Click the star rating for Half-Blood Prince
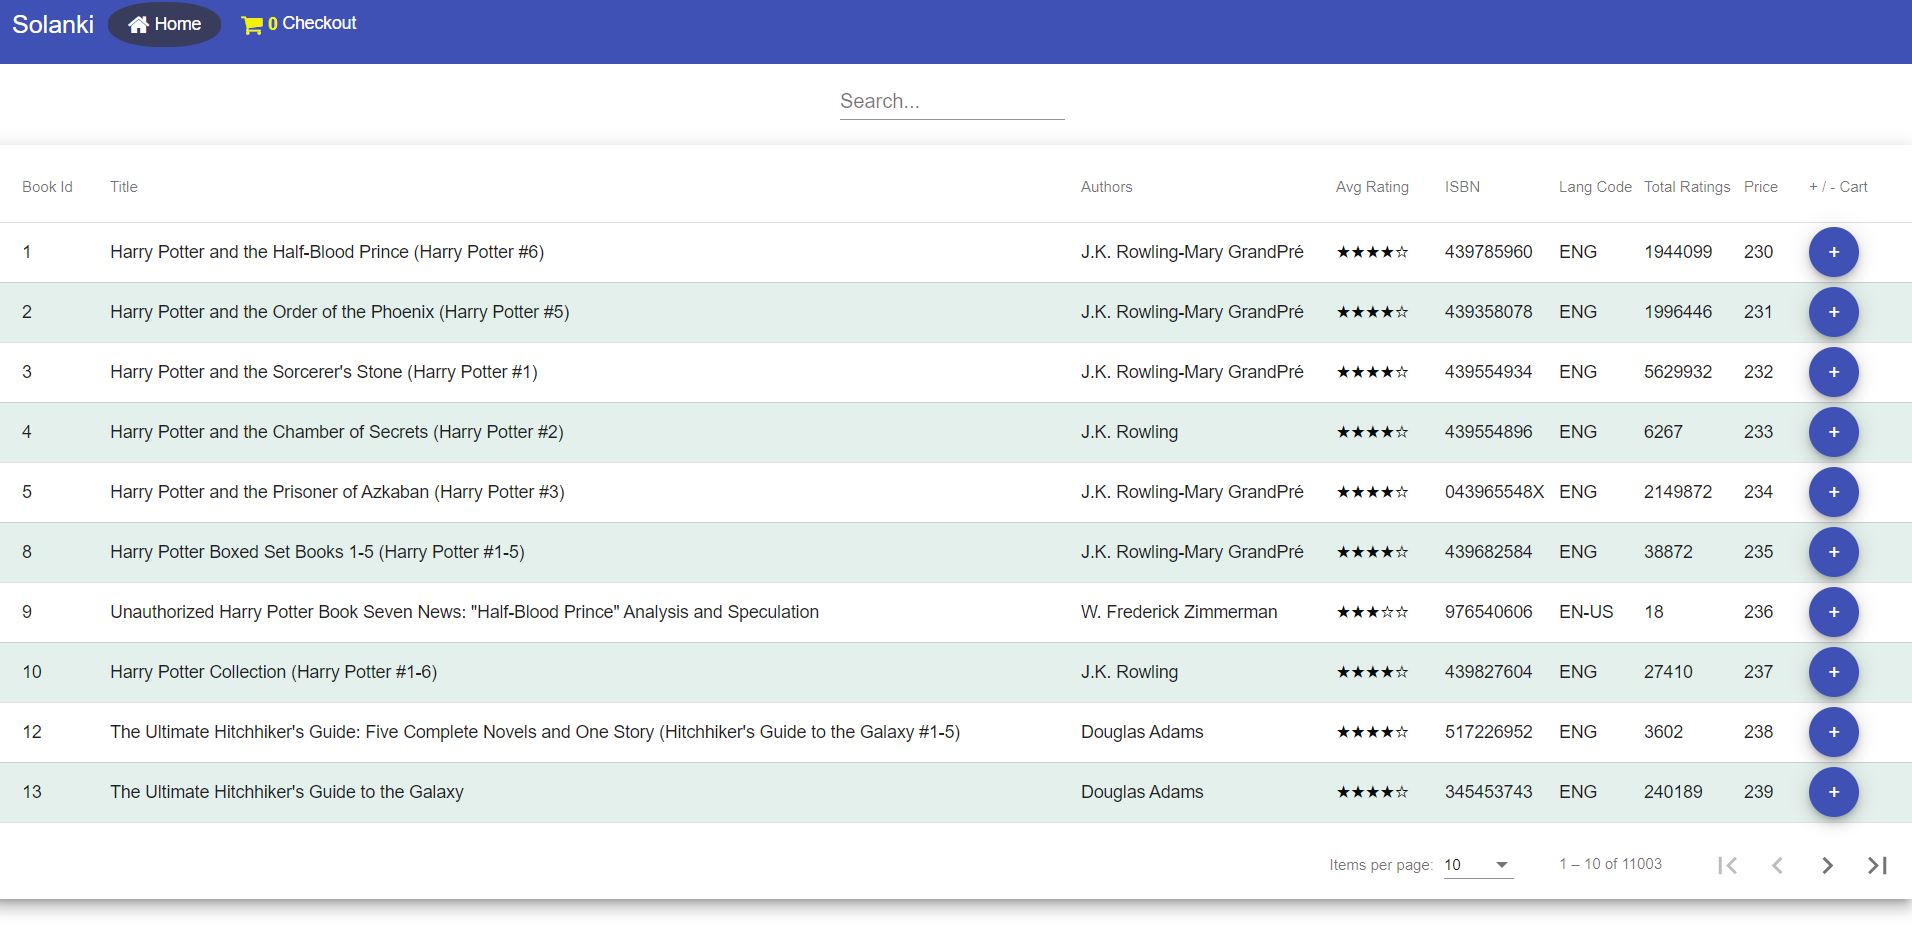The width and height of the screenshot is (1912, 932). 1372,252
